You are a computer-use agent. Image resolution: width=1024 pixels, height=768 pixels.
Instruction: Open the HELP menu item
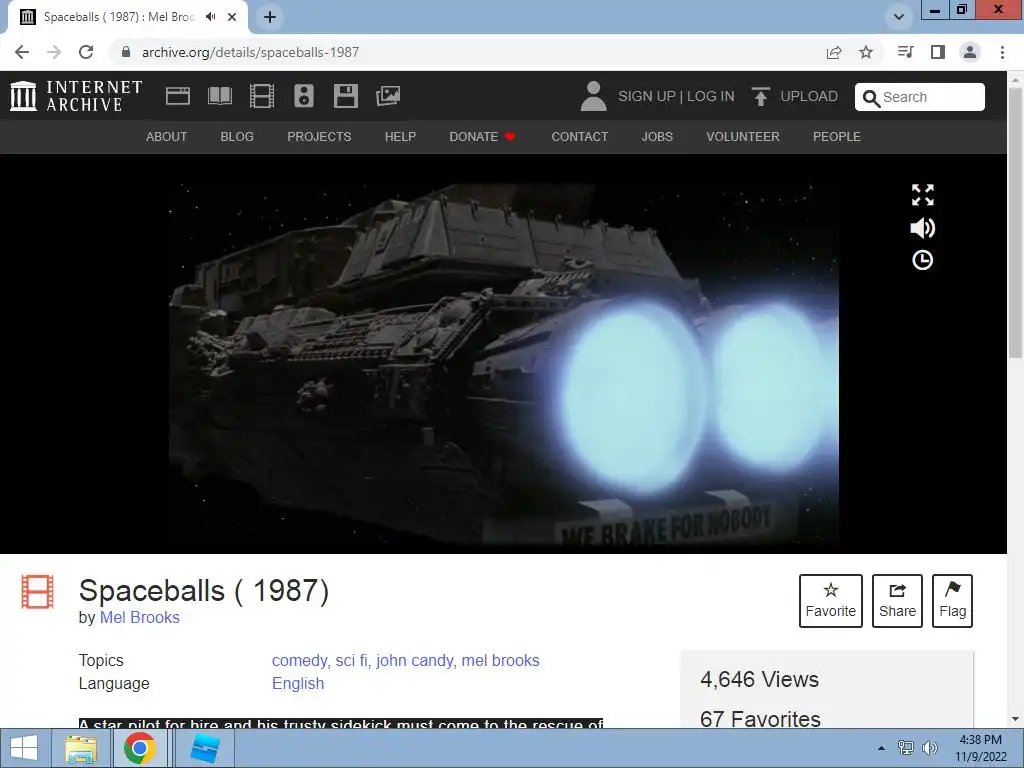[400, 136]
